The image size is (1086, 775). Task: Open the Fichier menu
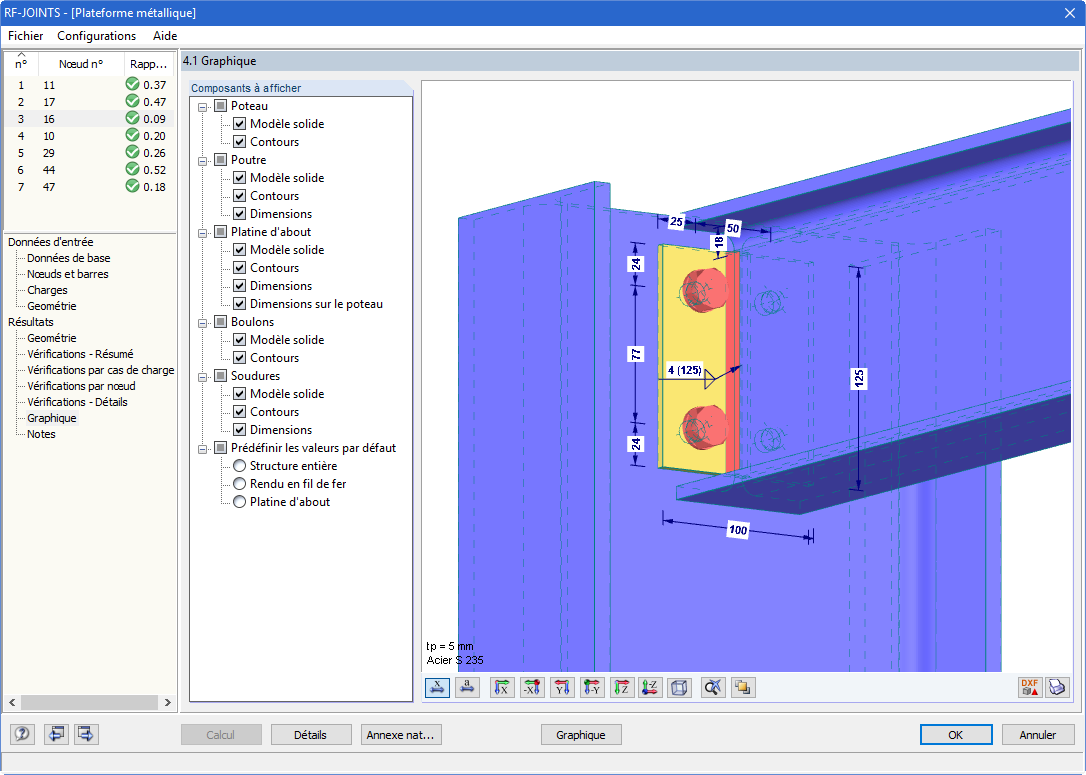pos(26,36)
